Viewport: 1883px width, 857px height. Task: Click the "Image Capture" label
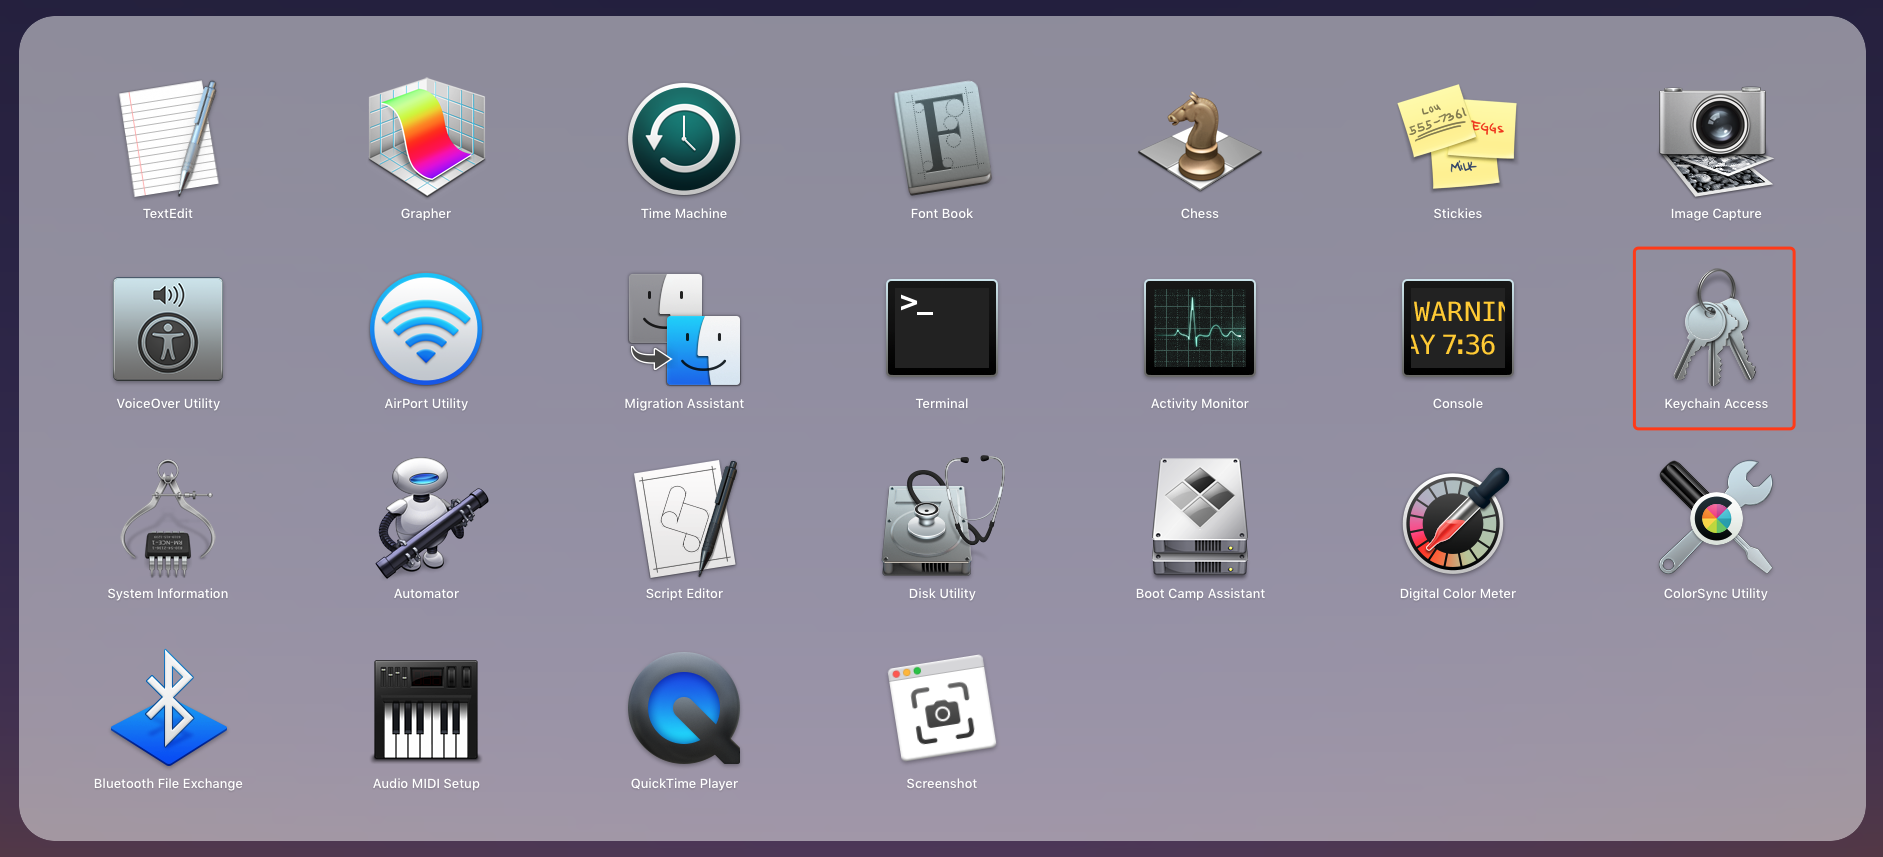[1716, 214]
